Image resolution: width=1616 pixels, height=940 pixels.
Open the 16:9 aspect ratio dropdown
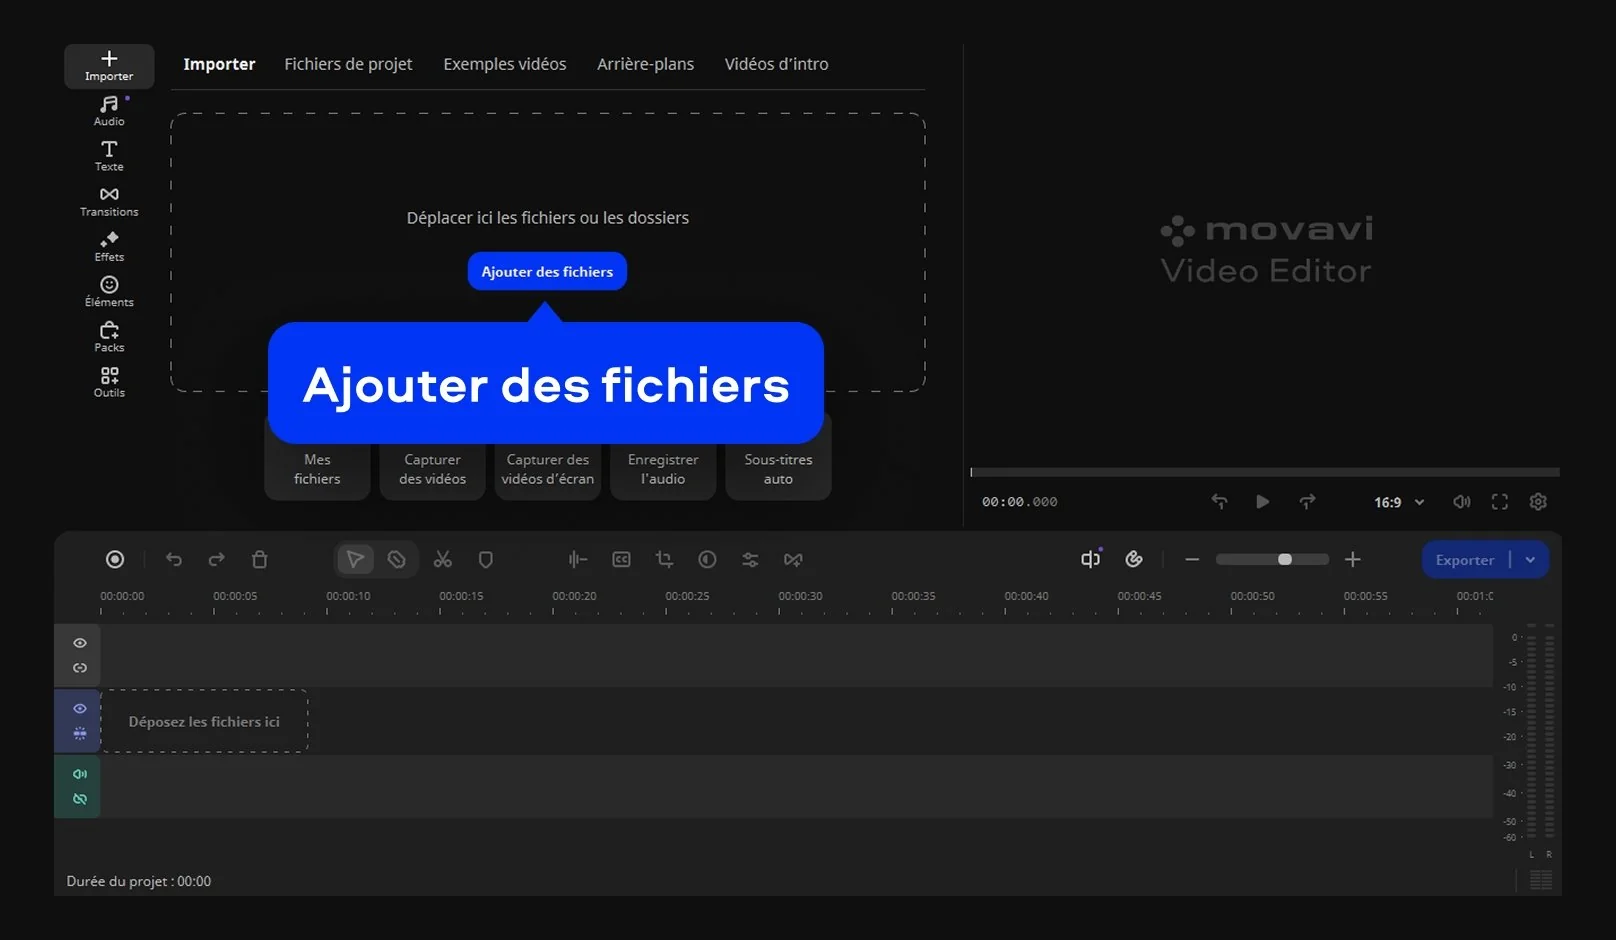(1398, 502)
